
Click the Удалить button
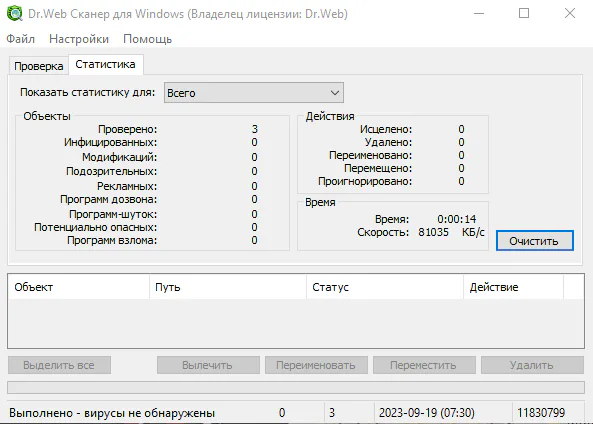(532, 365)
